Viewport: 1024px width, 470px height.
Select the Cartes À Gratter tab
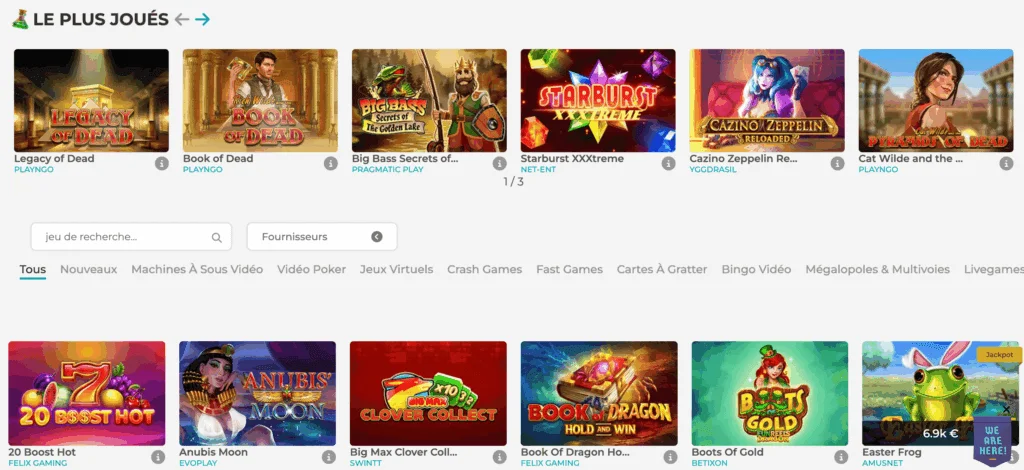click(x=661, y=269)
